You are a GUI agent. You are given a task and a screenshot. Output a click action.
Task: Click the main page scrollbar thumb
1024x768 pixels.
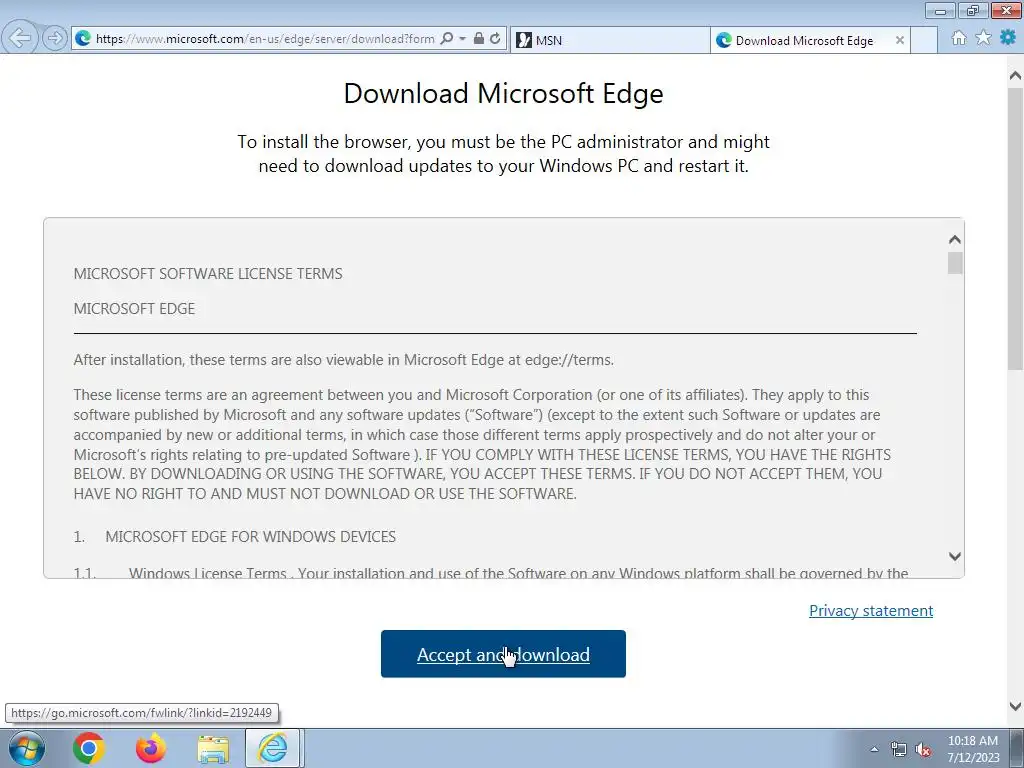pyautogui.click(x=1015, y=229)
